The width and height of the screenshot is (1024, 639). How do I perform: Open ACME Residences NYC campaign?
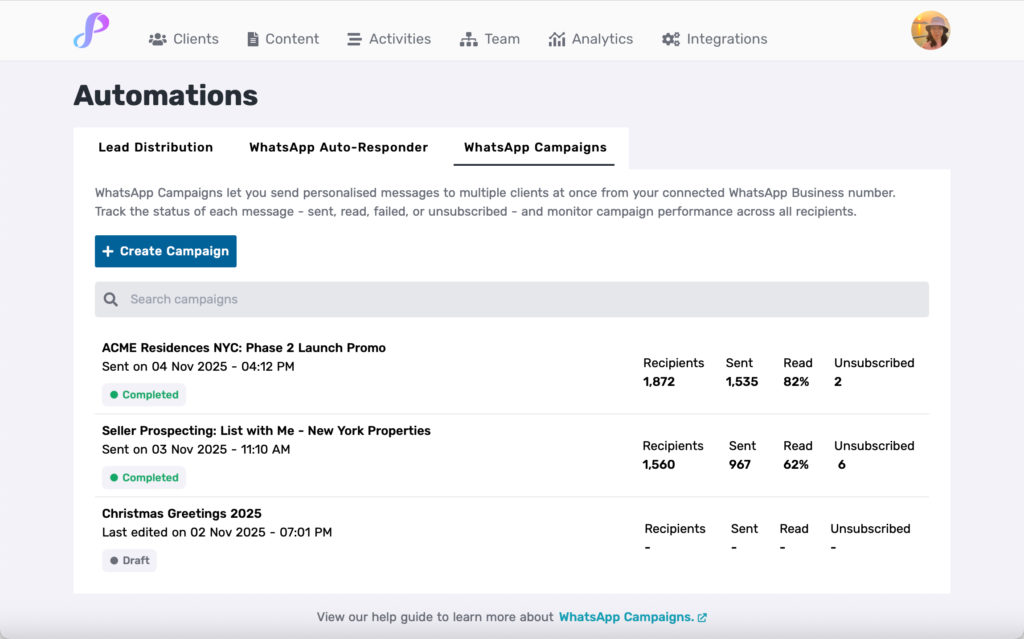(243, 348)
